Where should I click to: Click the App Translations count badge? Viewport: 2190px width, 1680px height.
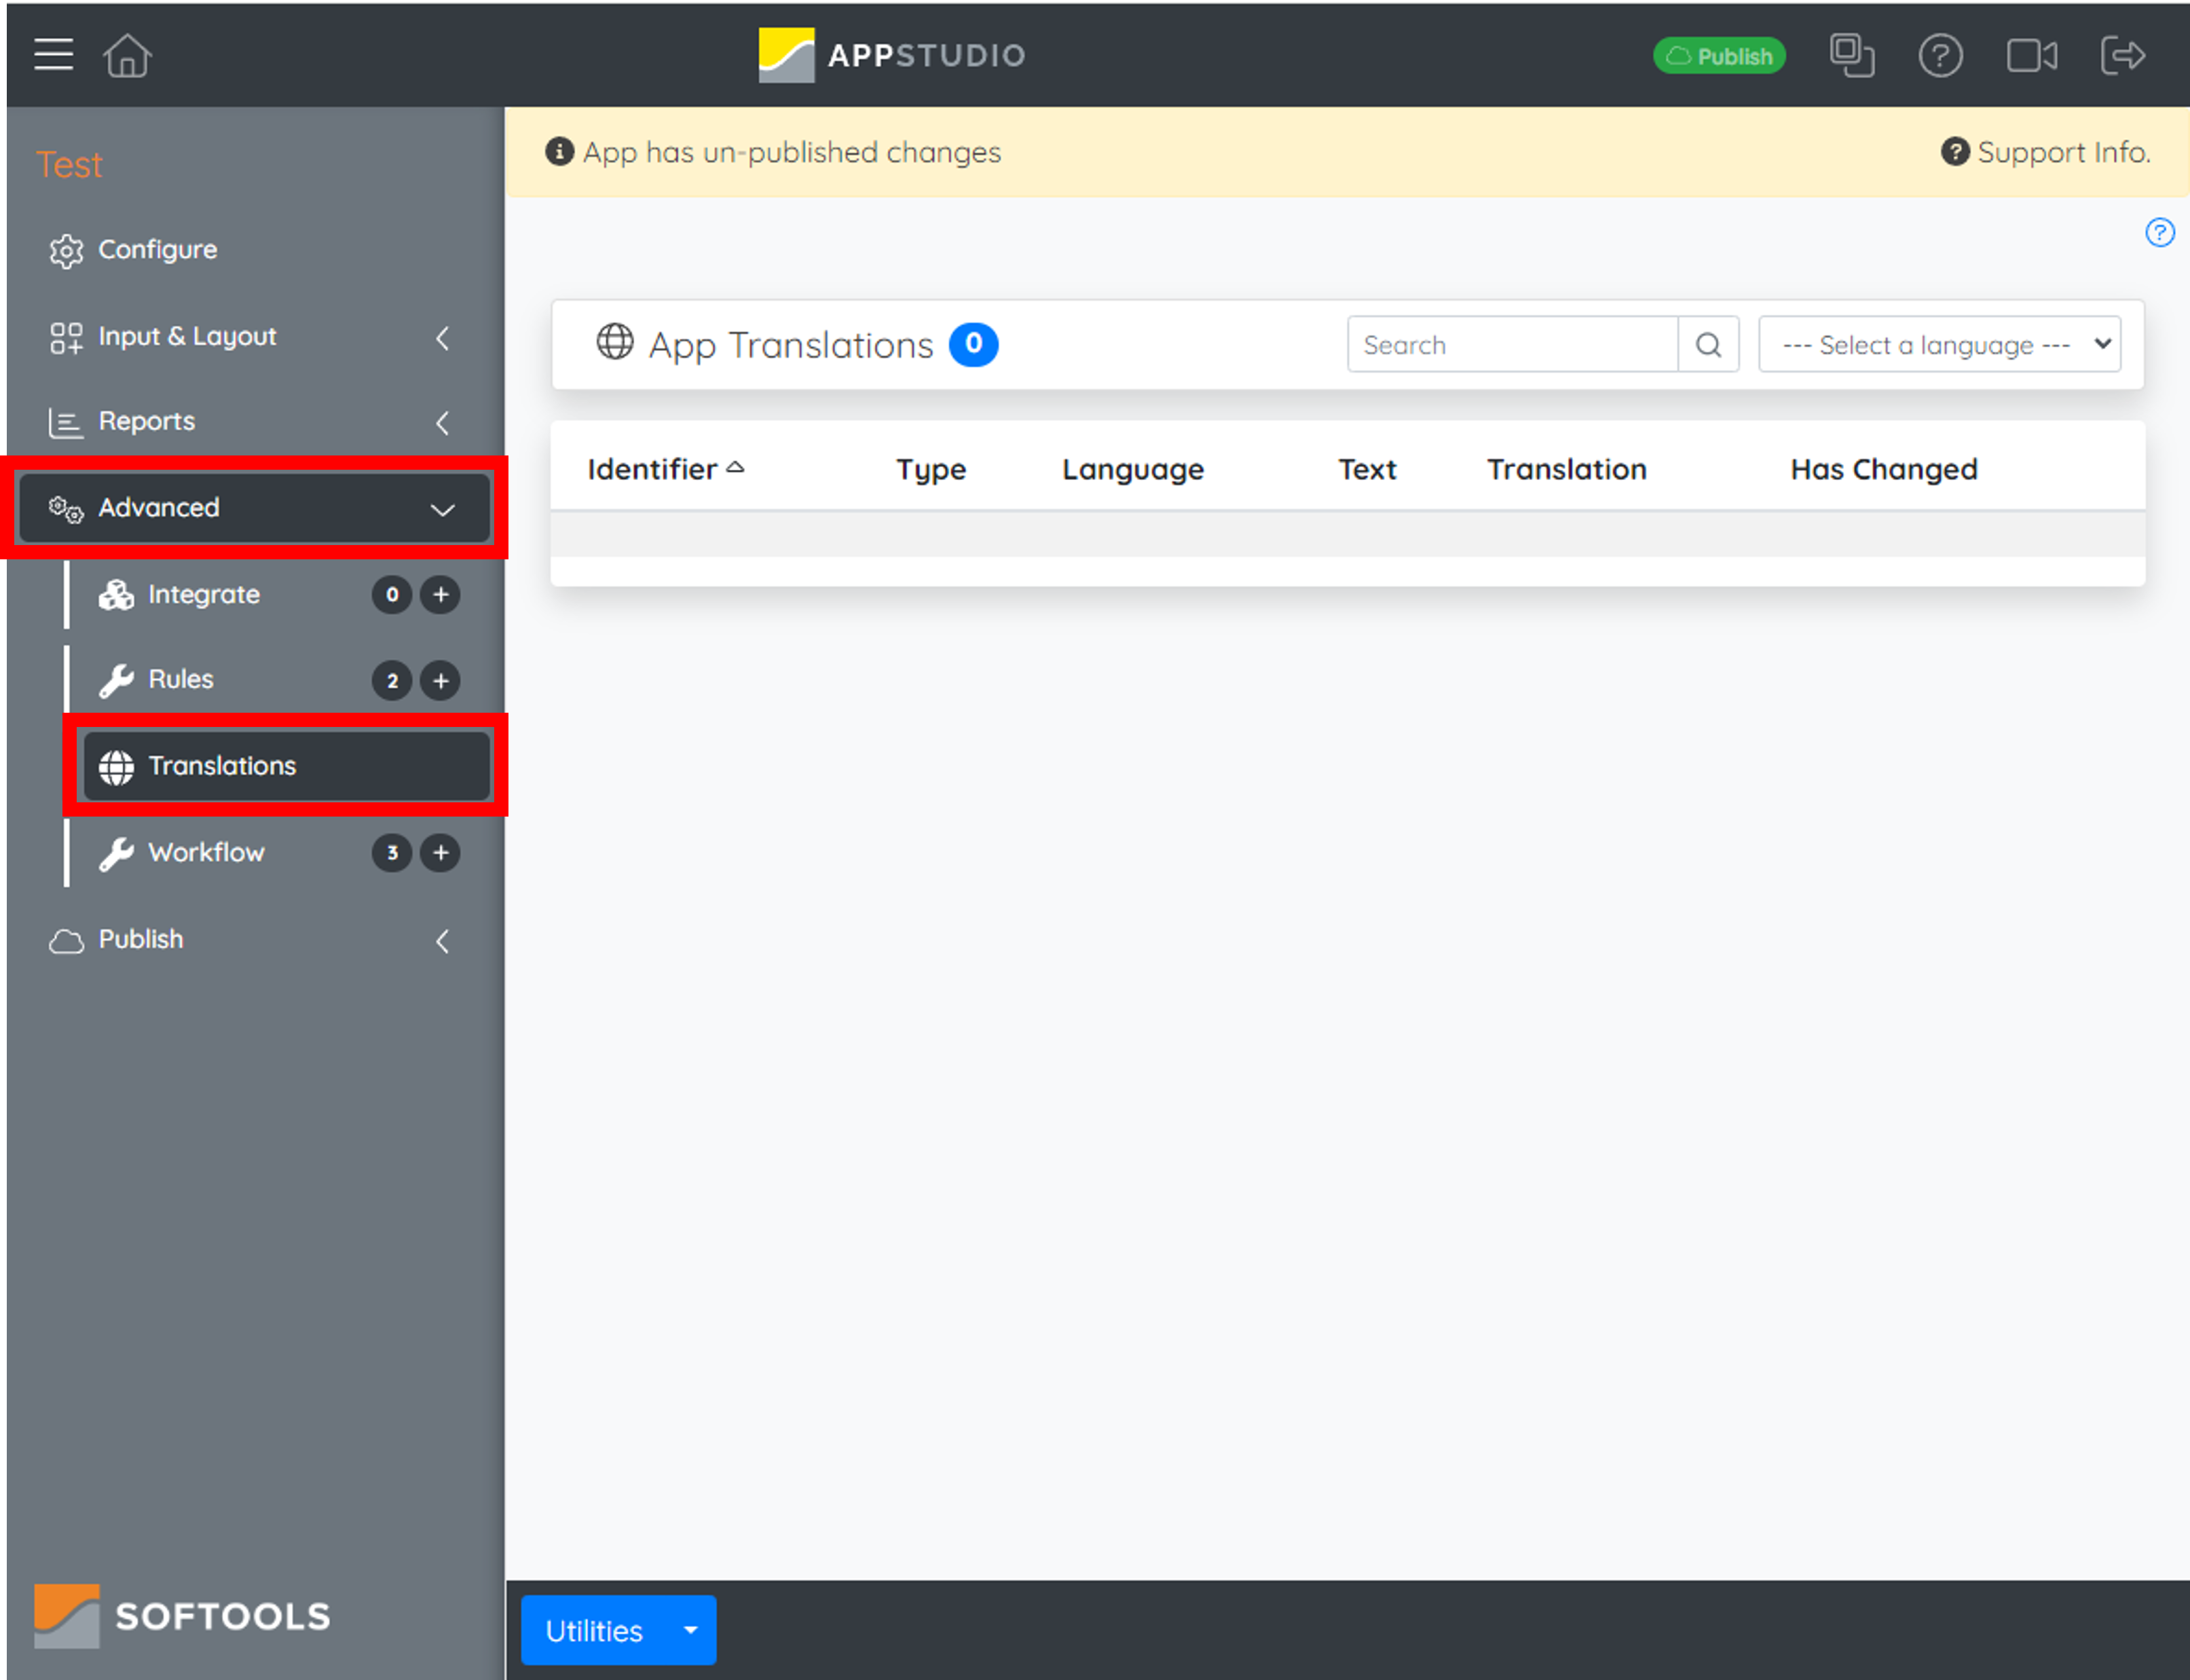point(973,344)
